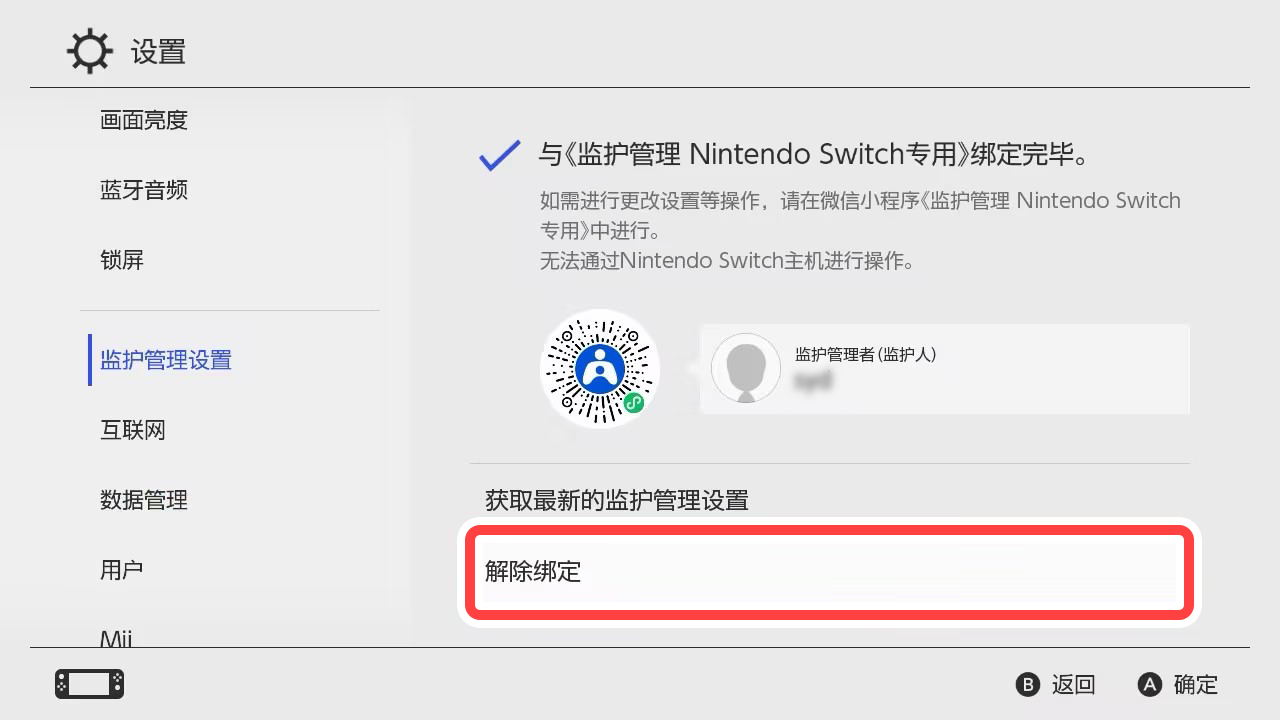Click the Switch console controller icon
Image resolution: width=1280 pixels, height=720 pixels.
click(90, 684)
